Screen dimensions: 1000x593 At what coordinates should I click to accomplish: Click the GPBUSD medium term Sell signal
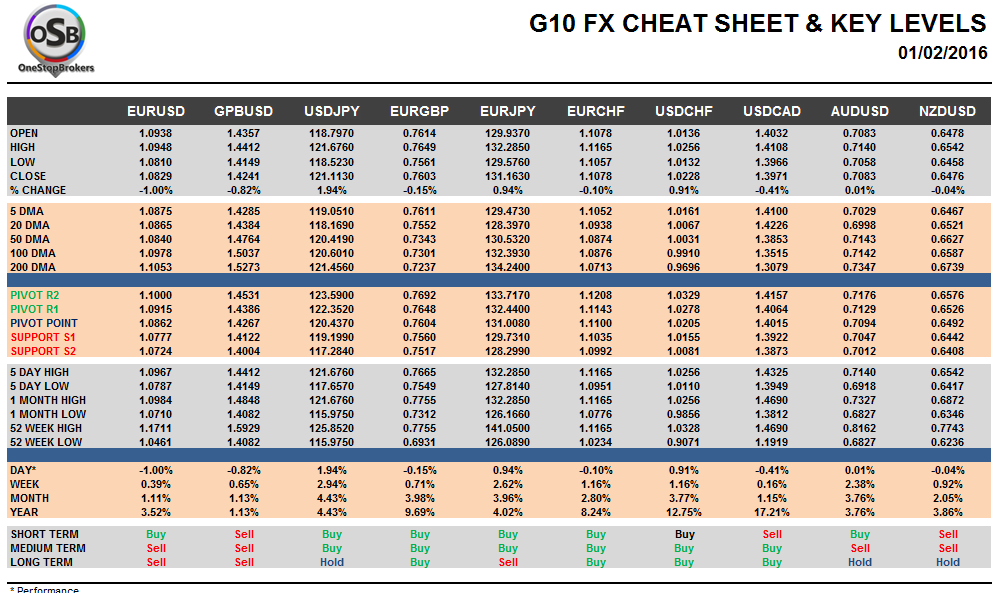click(x=244, y=549)
